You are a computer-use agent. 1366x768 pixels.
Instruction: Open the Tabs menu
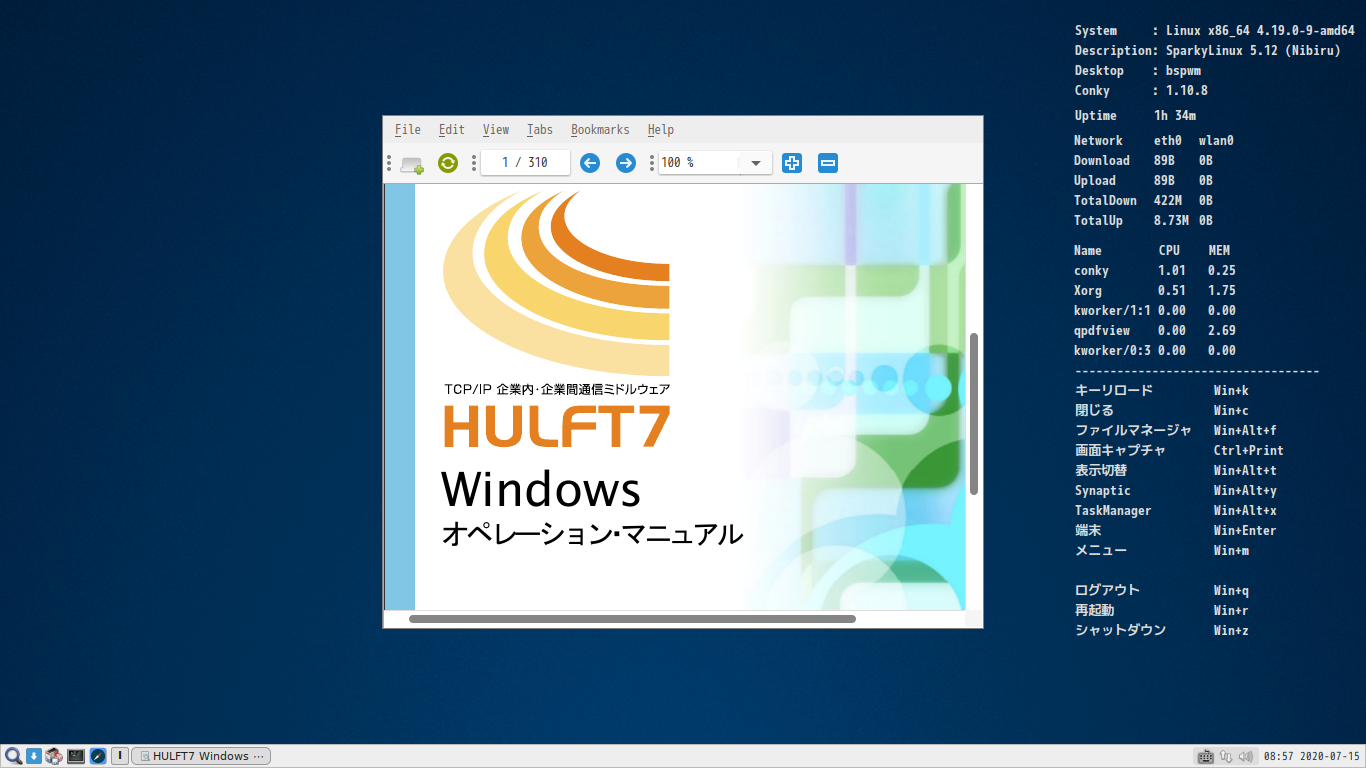[x=540, y=130]
